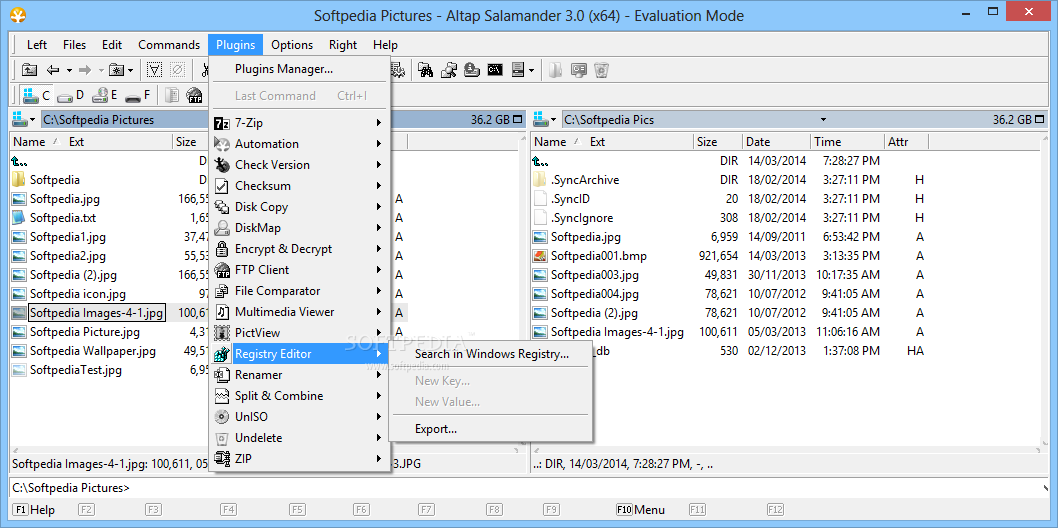Click the unselect files icon
Screen dimensions: 1058x528
177,69
